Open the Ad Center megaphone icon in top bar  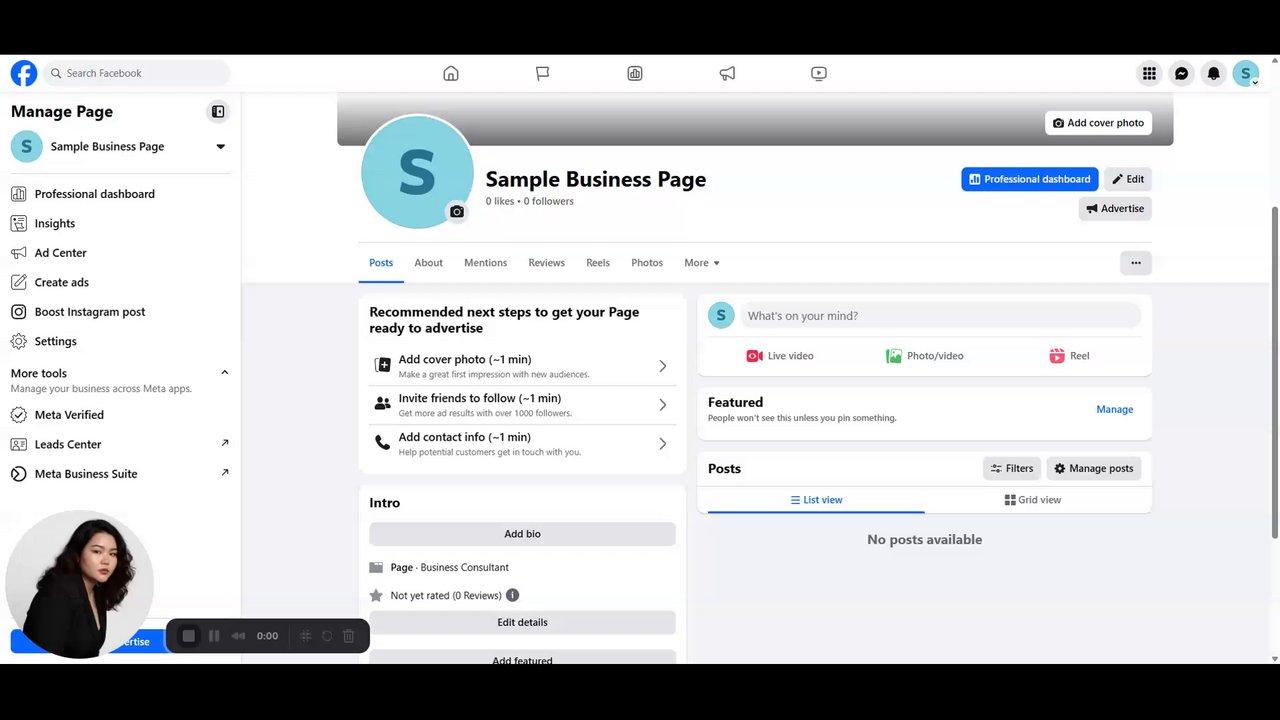click(727, 73)
